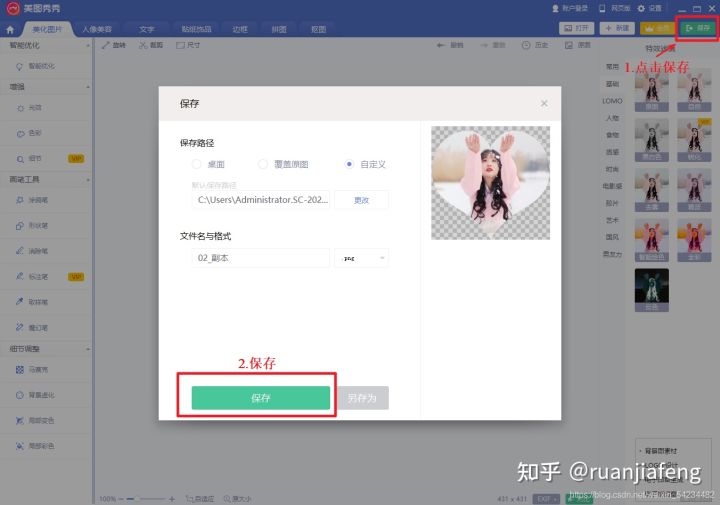The image size is (720, 505).
Task: Apply the dark inverted filter thumbnail
Action: (x=652, y=290)
